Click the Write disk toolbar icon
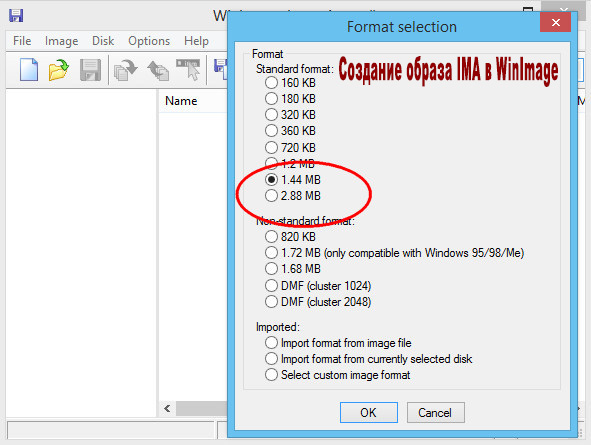The height and width of the screenshot is (445, 591). [x=158, y=70]
